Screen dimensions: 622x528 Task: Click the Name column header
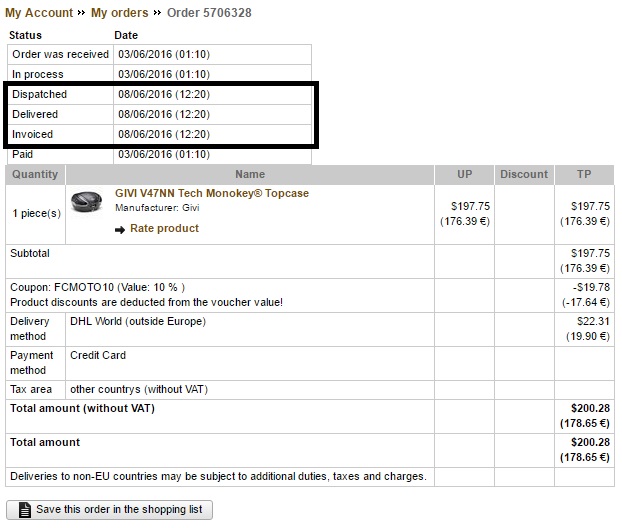coord(250,174)
